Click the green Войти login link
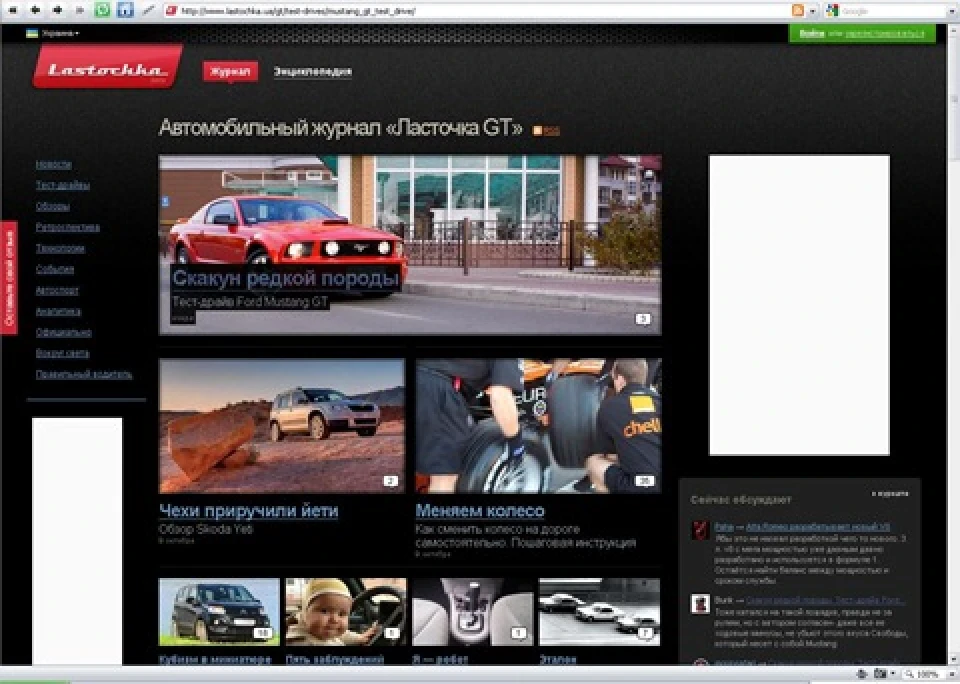This screenshot has width=960, height=684. [812, 34]
